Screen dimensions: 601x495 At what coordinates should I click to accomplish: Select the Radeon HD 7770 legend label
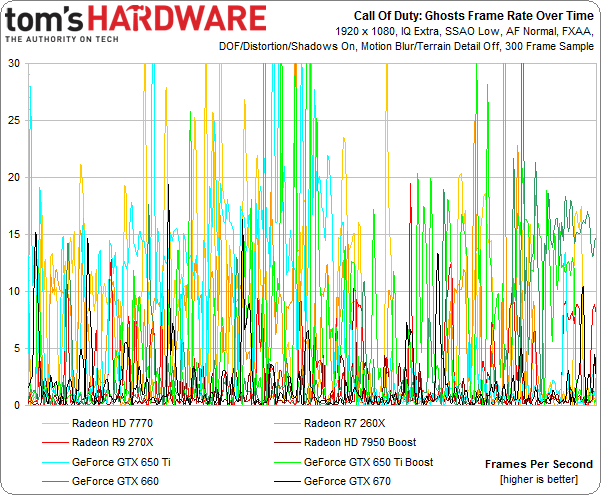point(112,423)
